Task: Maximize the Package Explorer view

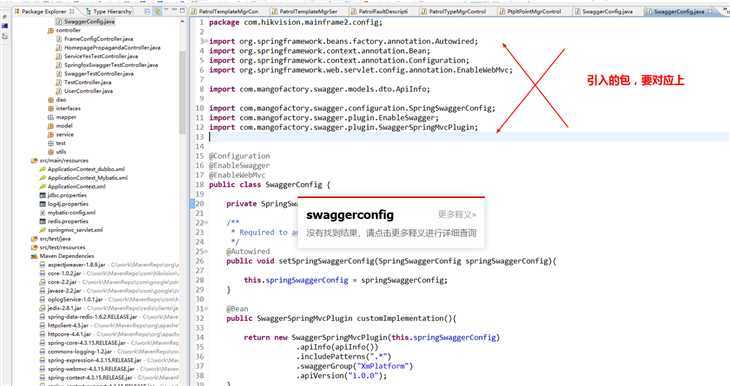Action: click(x=182, y=11)
